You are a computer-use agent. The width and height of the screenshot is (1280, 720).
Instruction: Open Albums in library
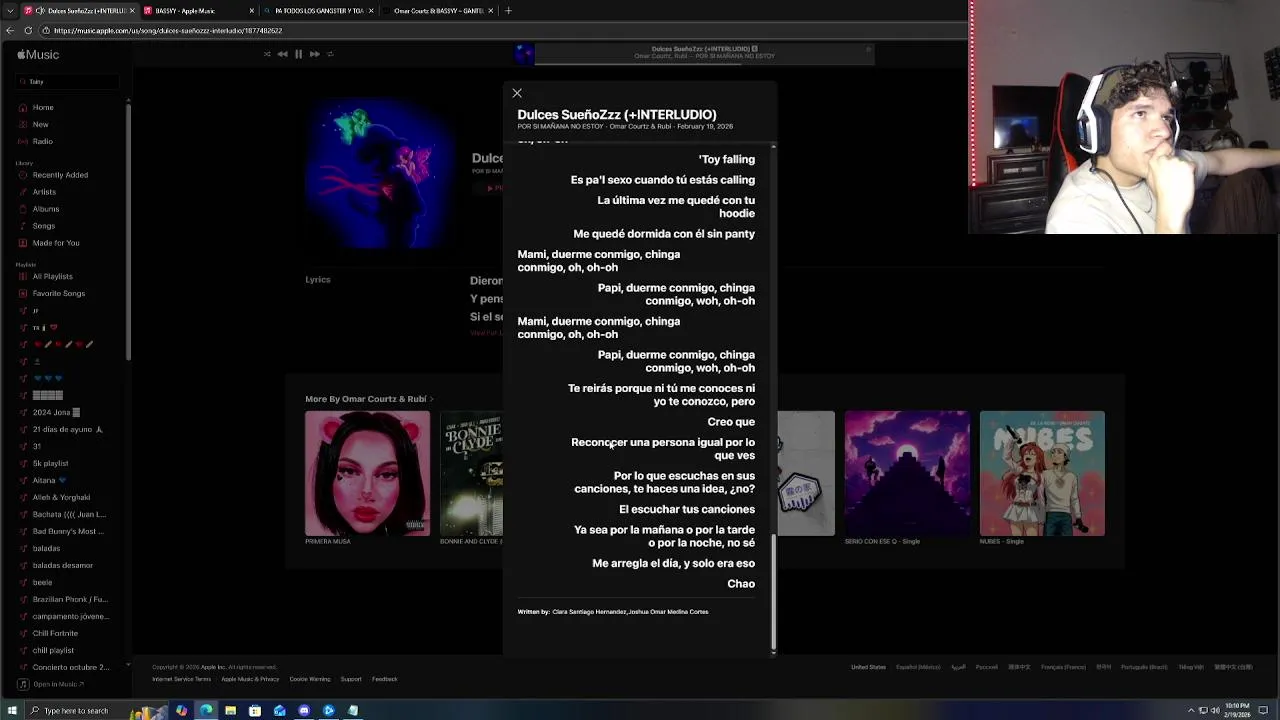(x=46, y=209)
